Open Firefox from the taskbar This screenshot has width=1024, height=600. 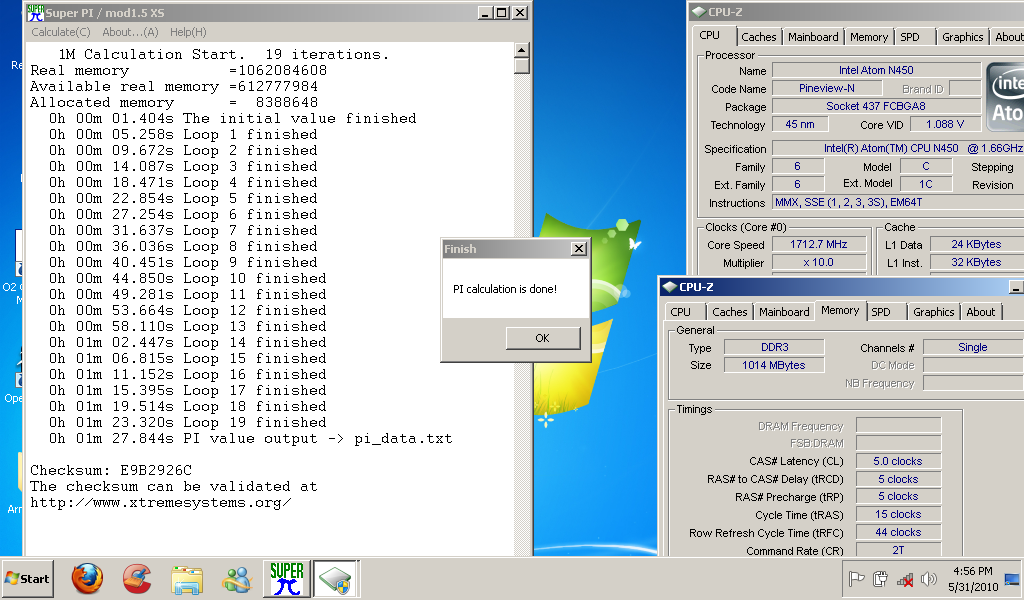tap(87, 578)
